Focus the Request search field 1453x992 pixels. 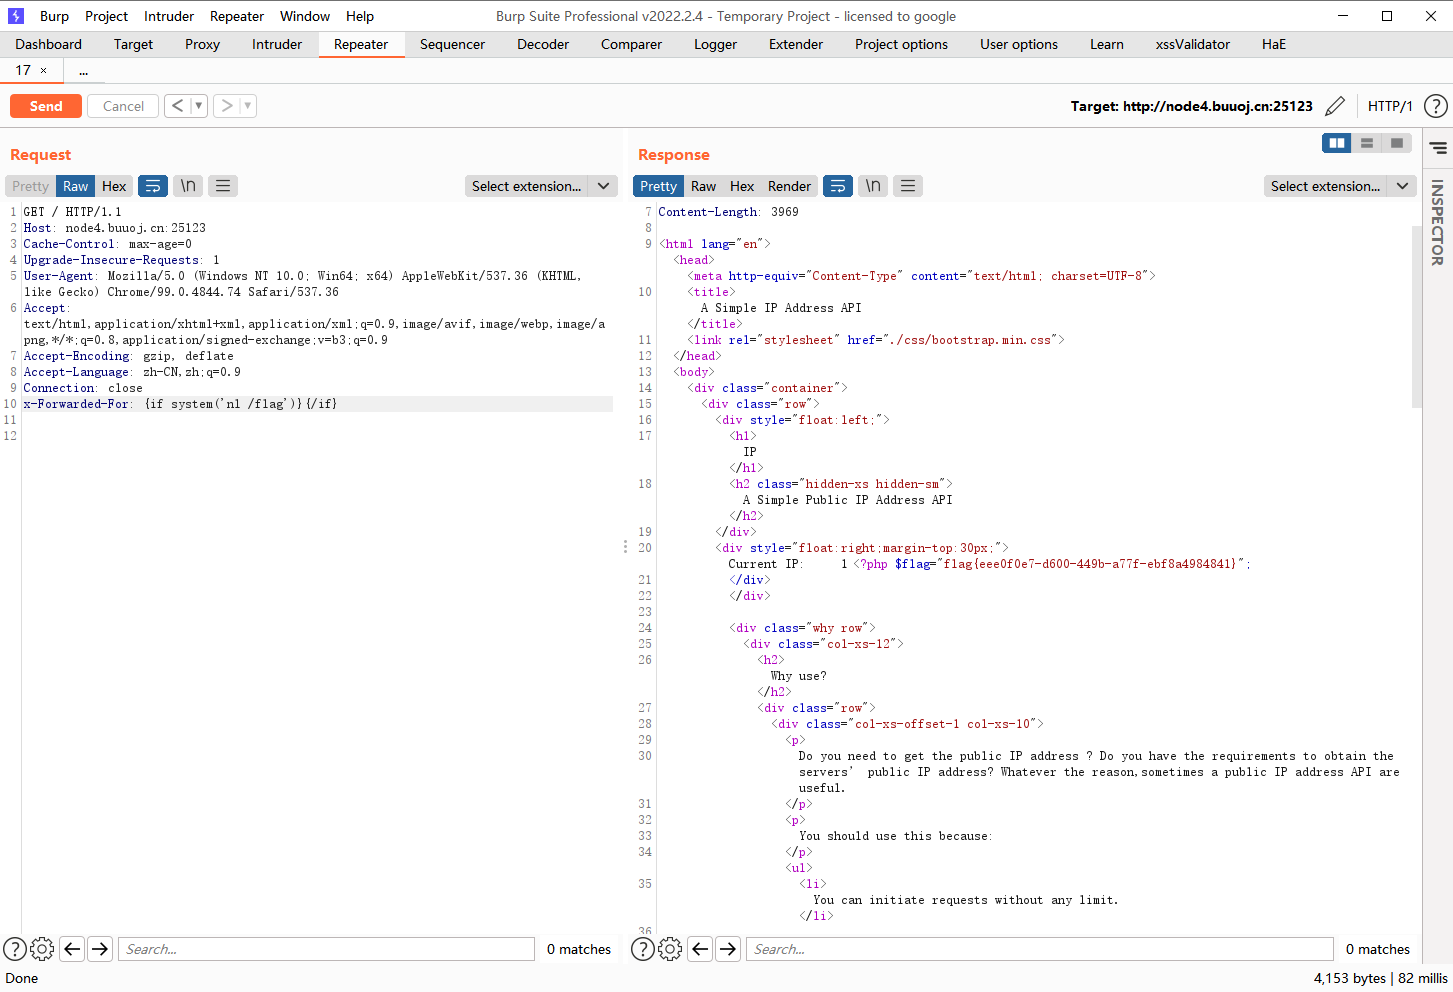[326, 949]
